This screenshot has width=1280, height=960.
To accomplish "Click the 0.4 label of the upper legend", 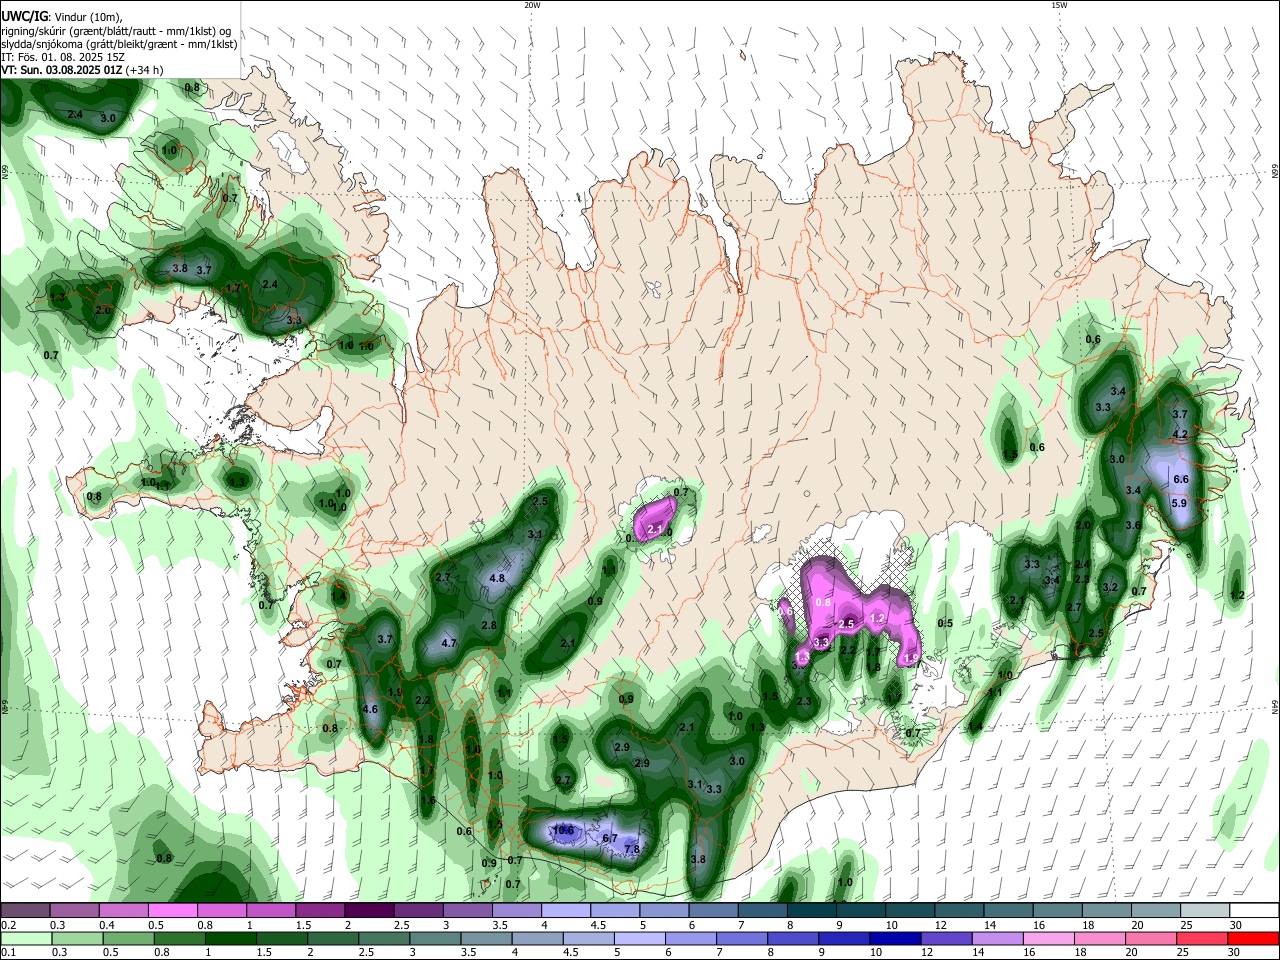I will tap(107, 925).
